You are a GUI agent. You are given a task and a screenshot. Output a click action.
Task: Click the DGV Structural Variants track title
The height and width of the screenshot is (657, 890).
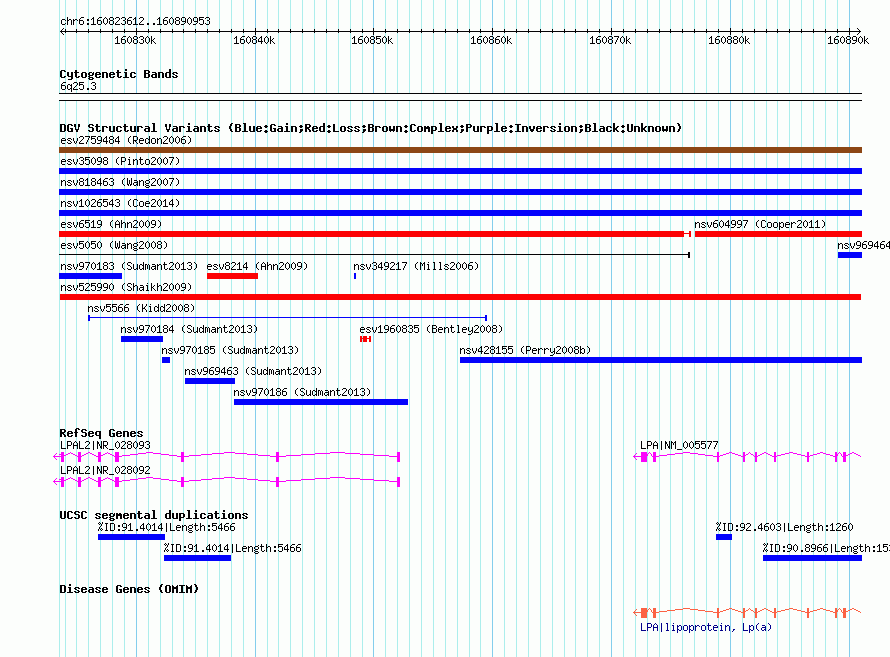370,128
